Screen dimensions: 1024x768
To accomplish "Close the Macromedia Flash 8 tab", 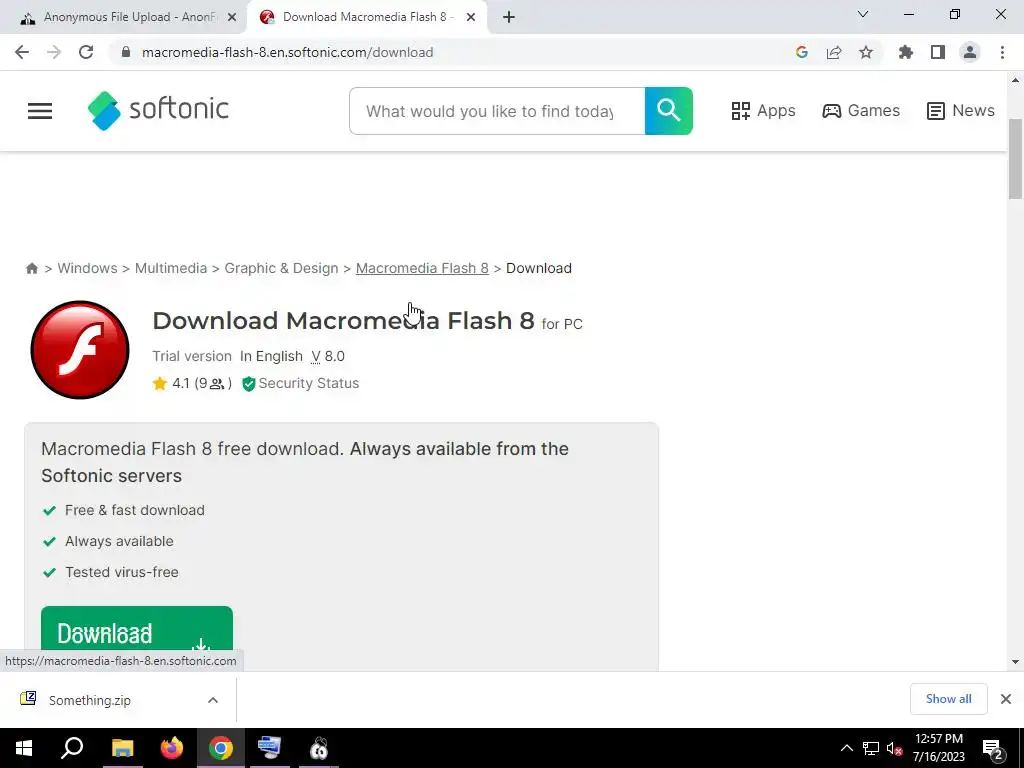I will (471, 18).
